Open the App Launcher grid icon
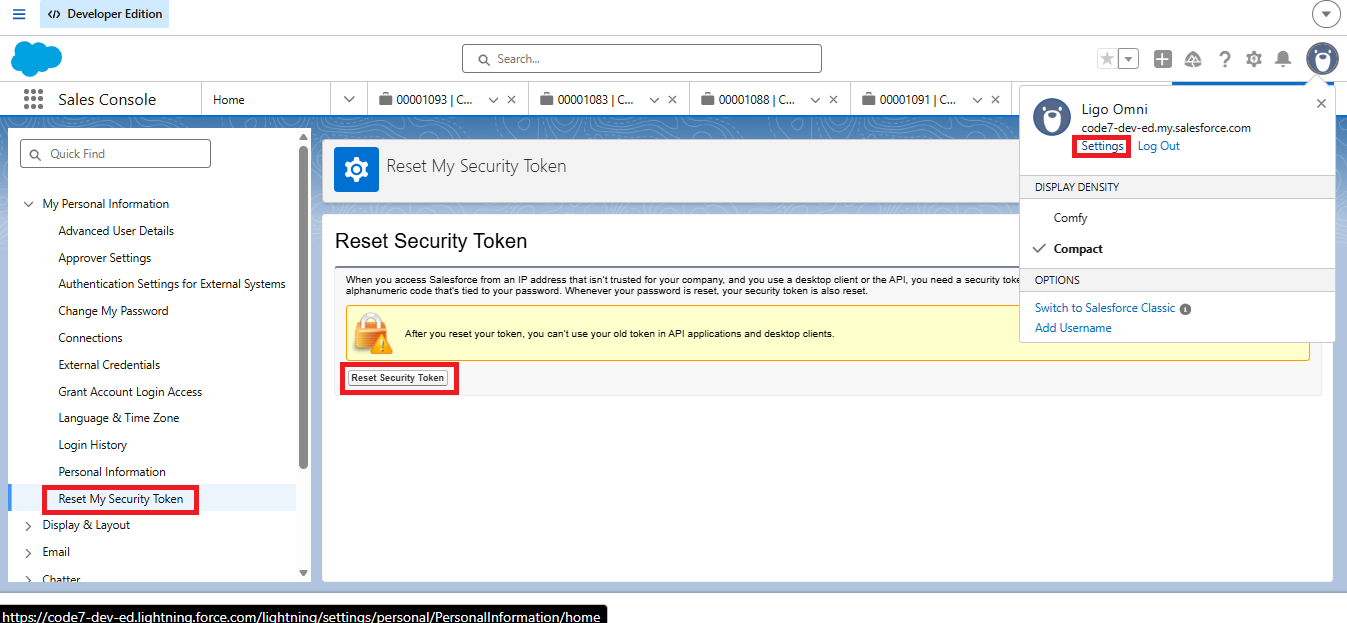1347x623 pixels. pos(33,99)
